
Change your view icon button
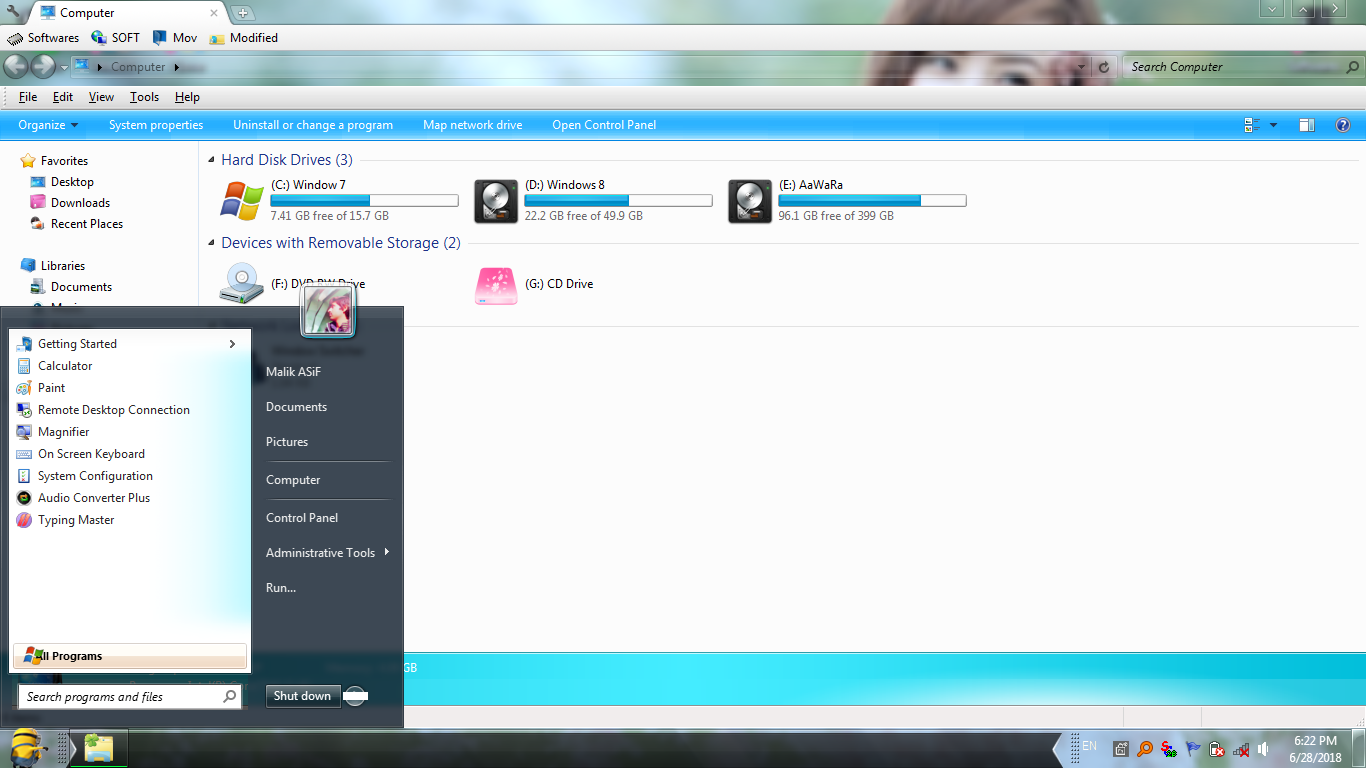pos(1251,125)
